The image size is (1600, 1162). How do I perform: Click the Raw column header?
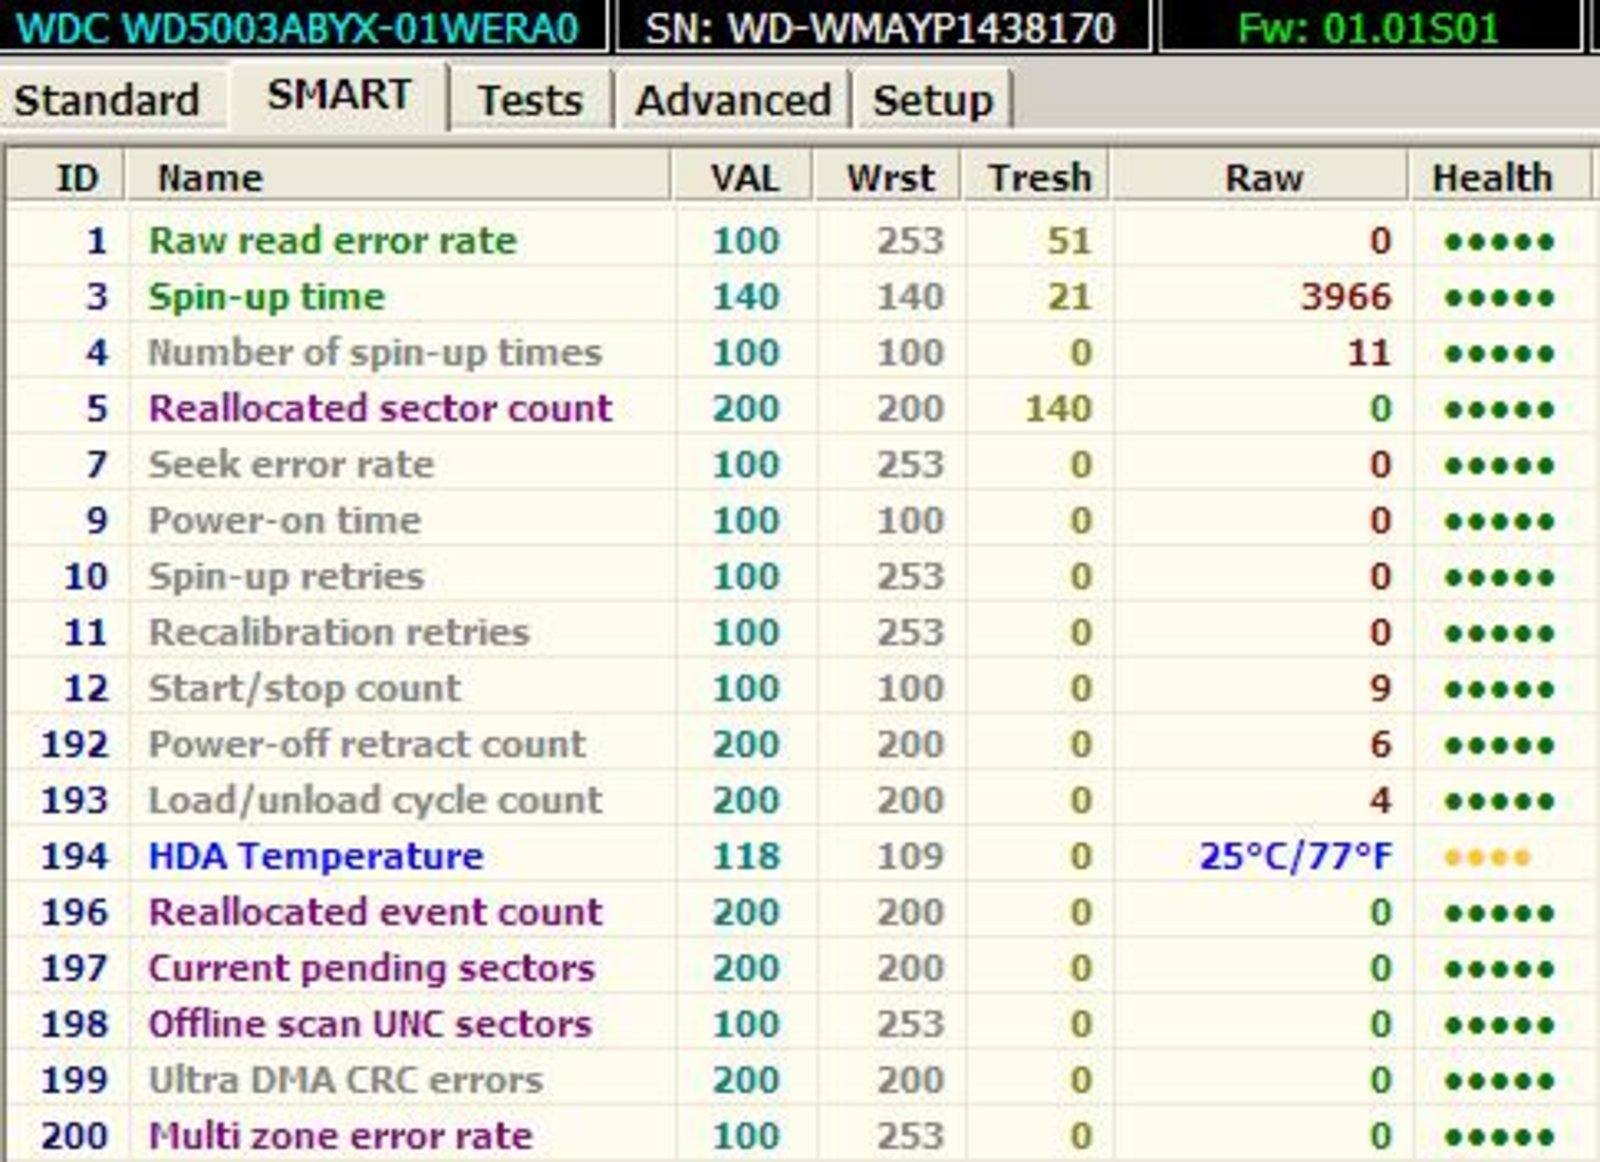1263,178
